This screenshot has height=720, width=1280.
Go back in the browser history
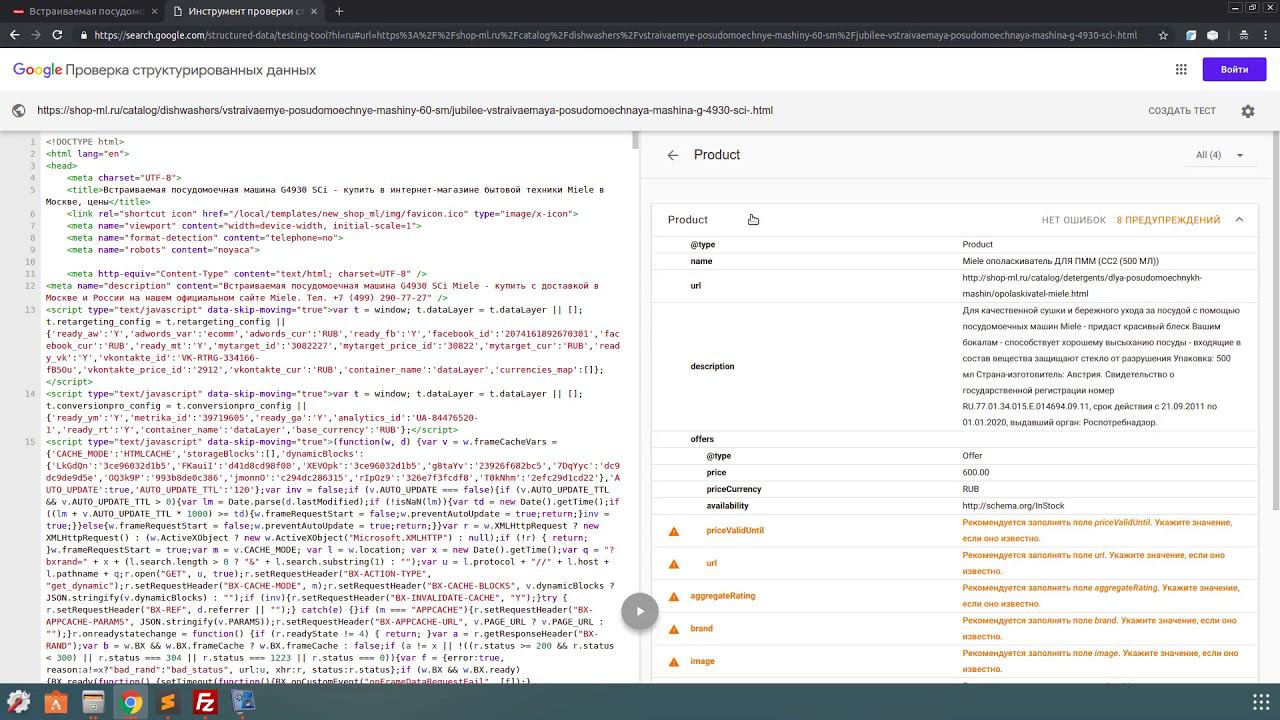(x=14, y=35)
